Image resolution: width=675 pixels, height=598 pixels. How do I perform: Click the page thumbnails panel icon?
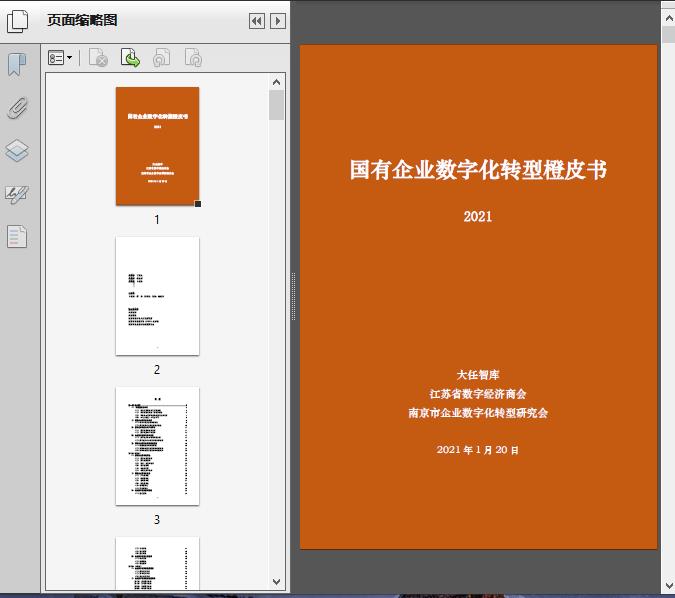click(x=18, y=21)
